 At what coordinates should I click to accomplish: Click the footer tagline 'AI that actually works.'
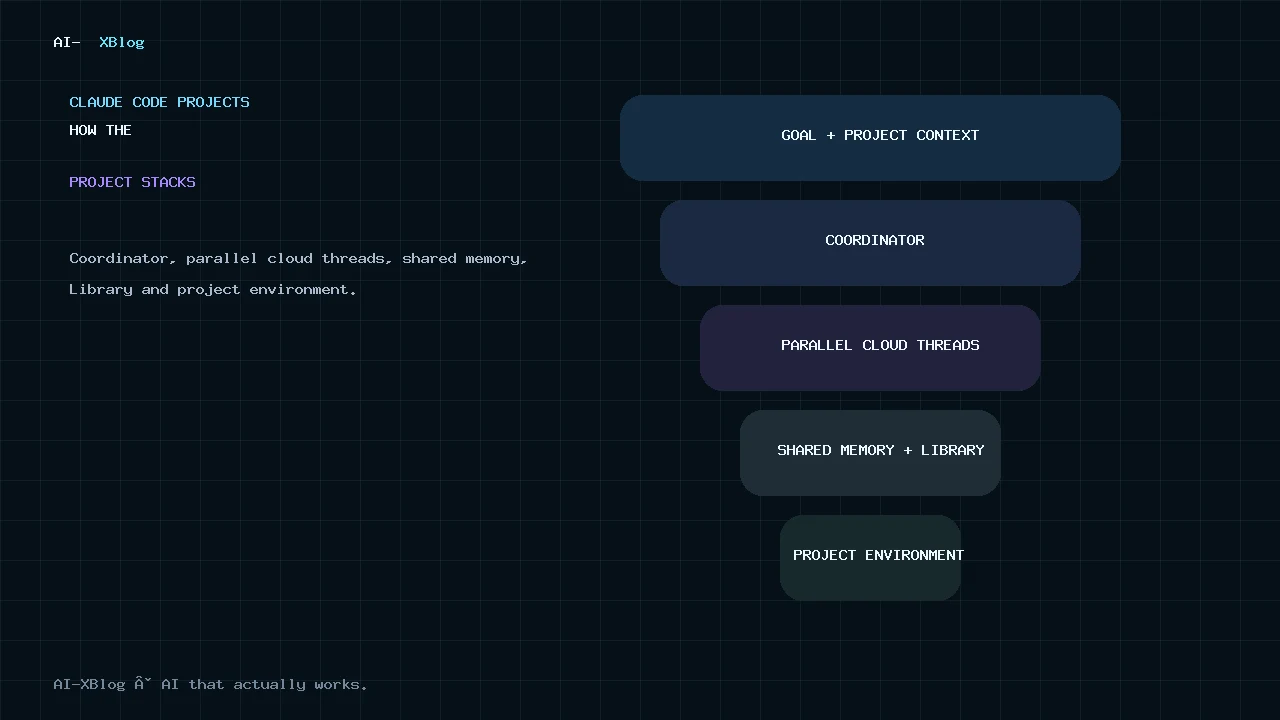coord(264,684)
